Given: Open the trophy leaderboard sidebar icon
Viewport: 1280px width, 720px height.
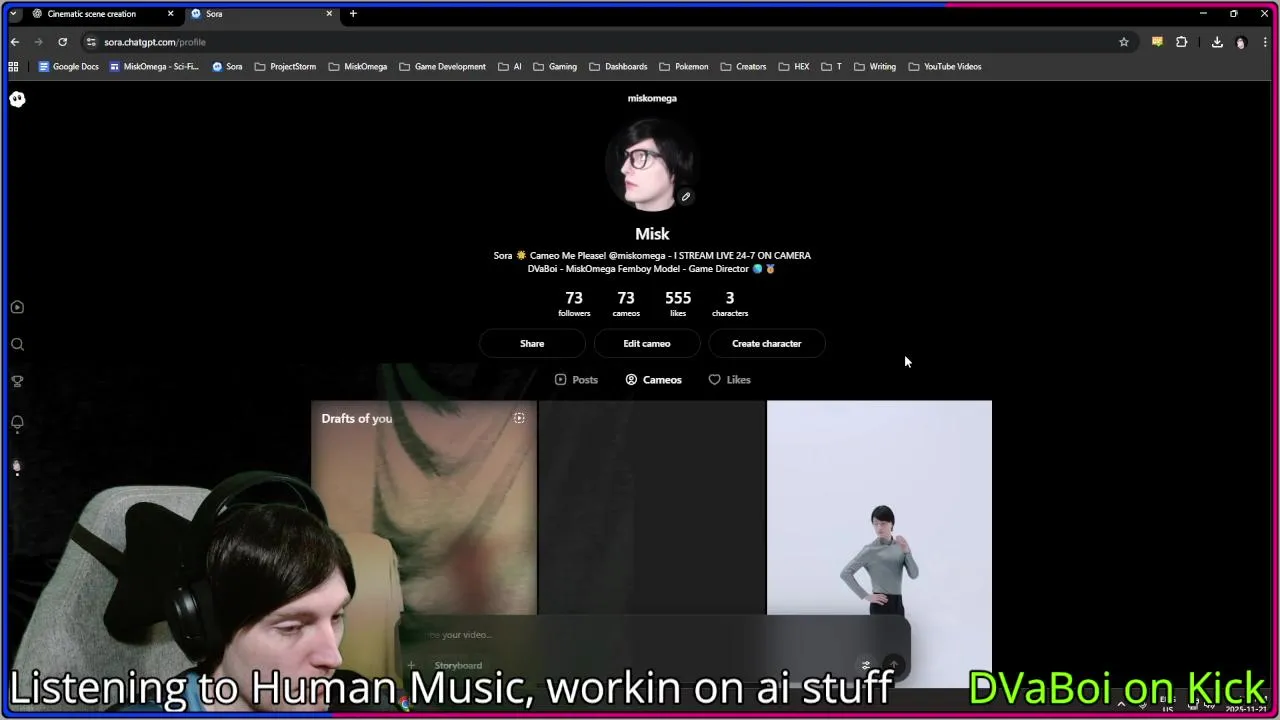Looking at the screenshot, I should (17, 381).
